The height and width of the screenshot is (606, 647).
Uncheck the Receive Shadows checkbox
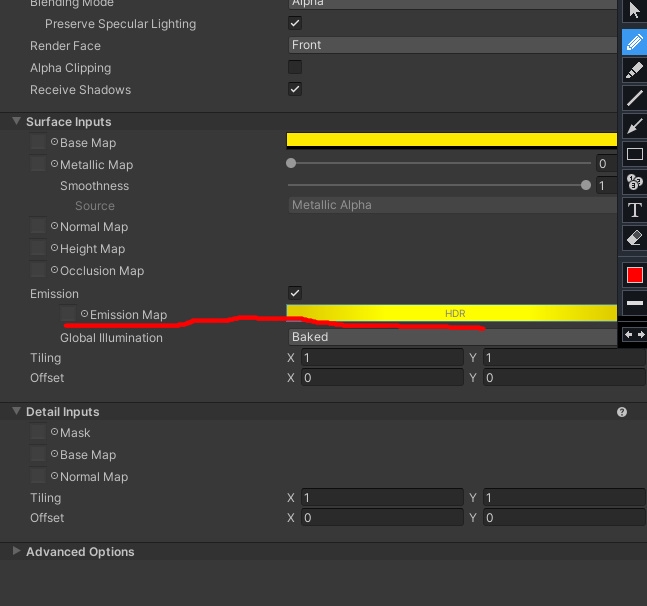(295, 89)
